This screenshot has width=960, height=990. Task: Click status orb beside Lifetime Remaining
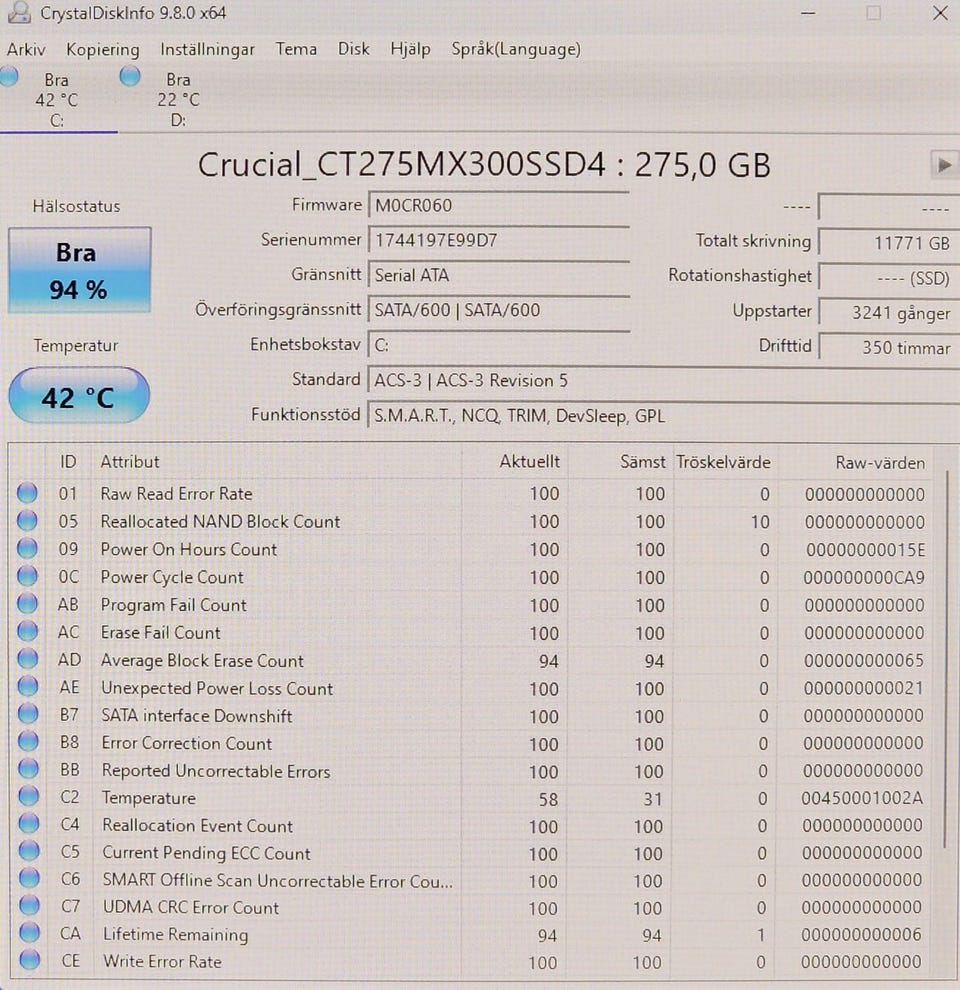click(28, 934)
